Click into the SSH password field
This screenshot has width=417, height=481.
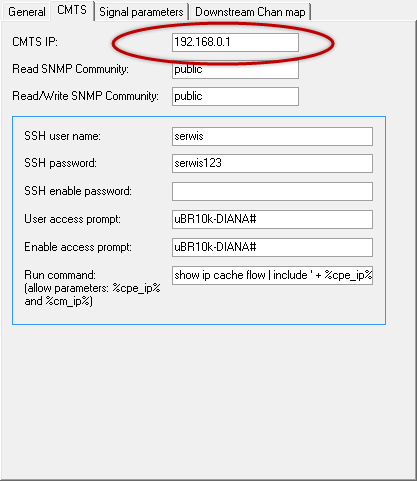(x=272, y=163)
